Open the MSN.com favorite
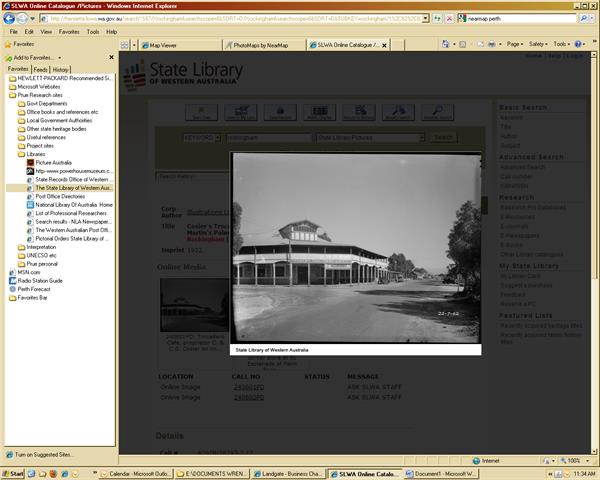The image size is (600, 480). tap(24, 272)
